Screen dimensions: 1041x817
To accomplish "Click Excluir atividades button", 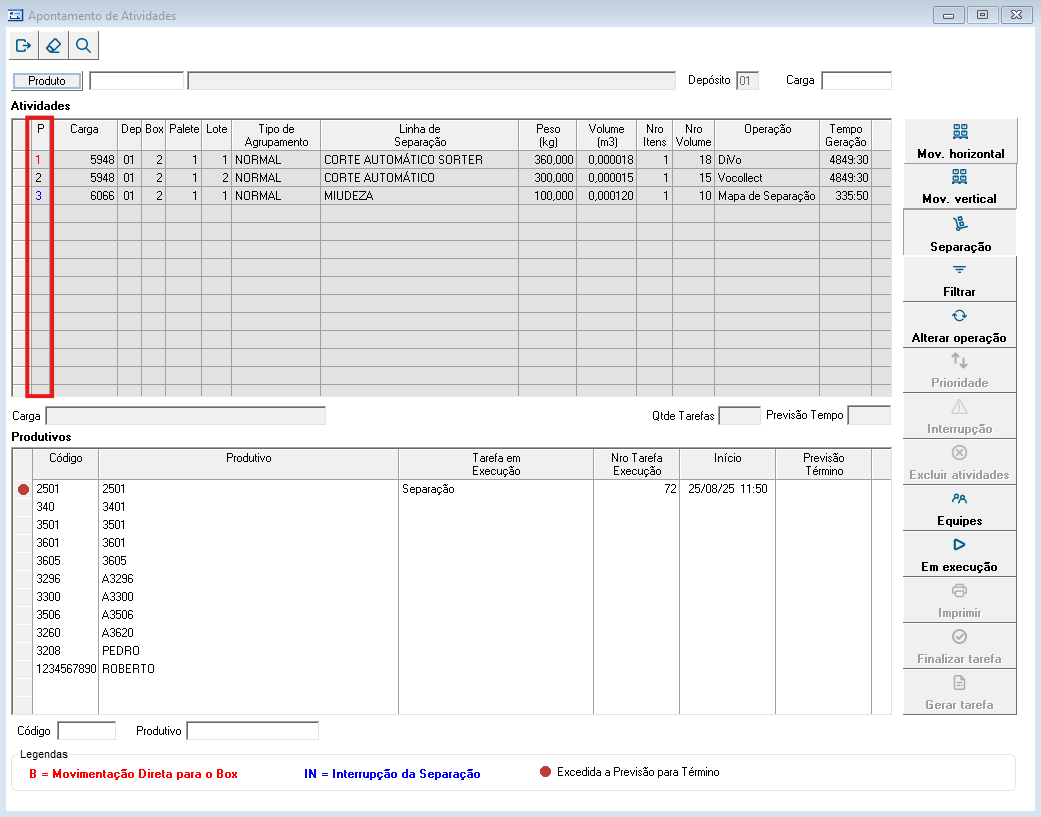I will click(x=960, y=462).
